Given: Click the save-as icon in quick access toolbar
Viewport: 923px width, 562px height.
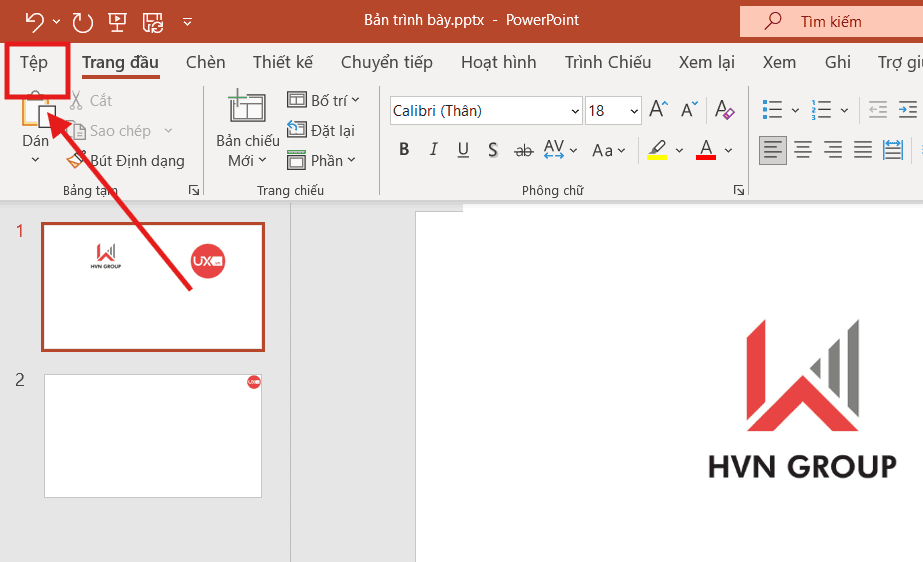Looking at the screenshot, I should [153, 22].
